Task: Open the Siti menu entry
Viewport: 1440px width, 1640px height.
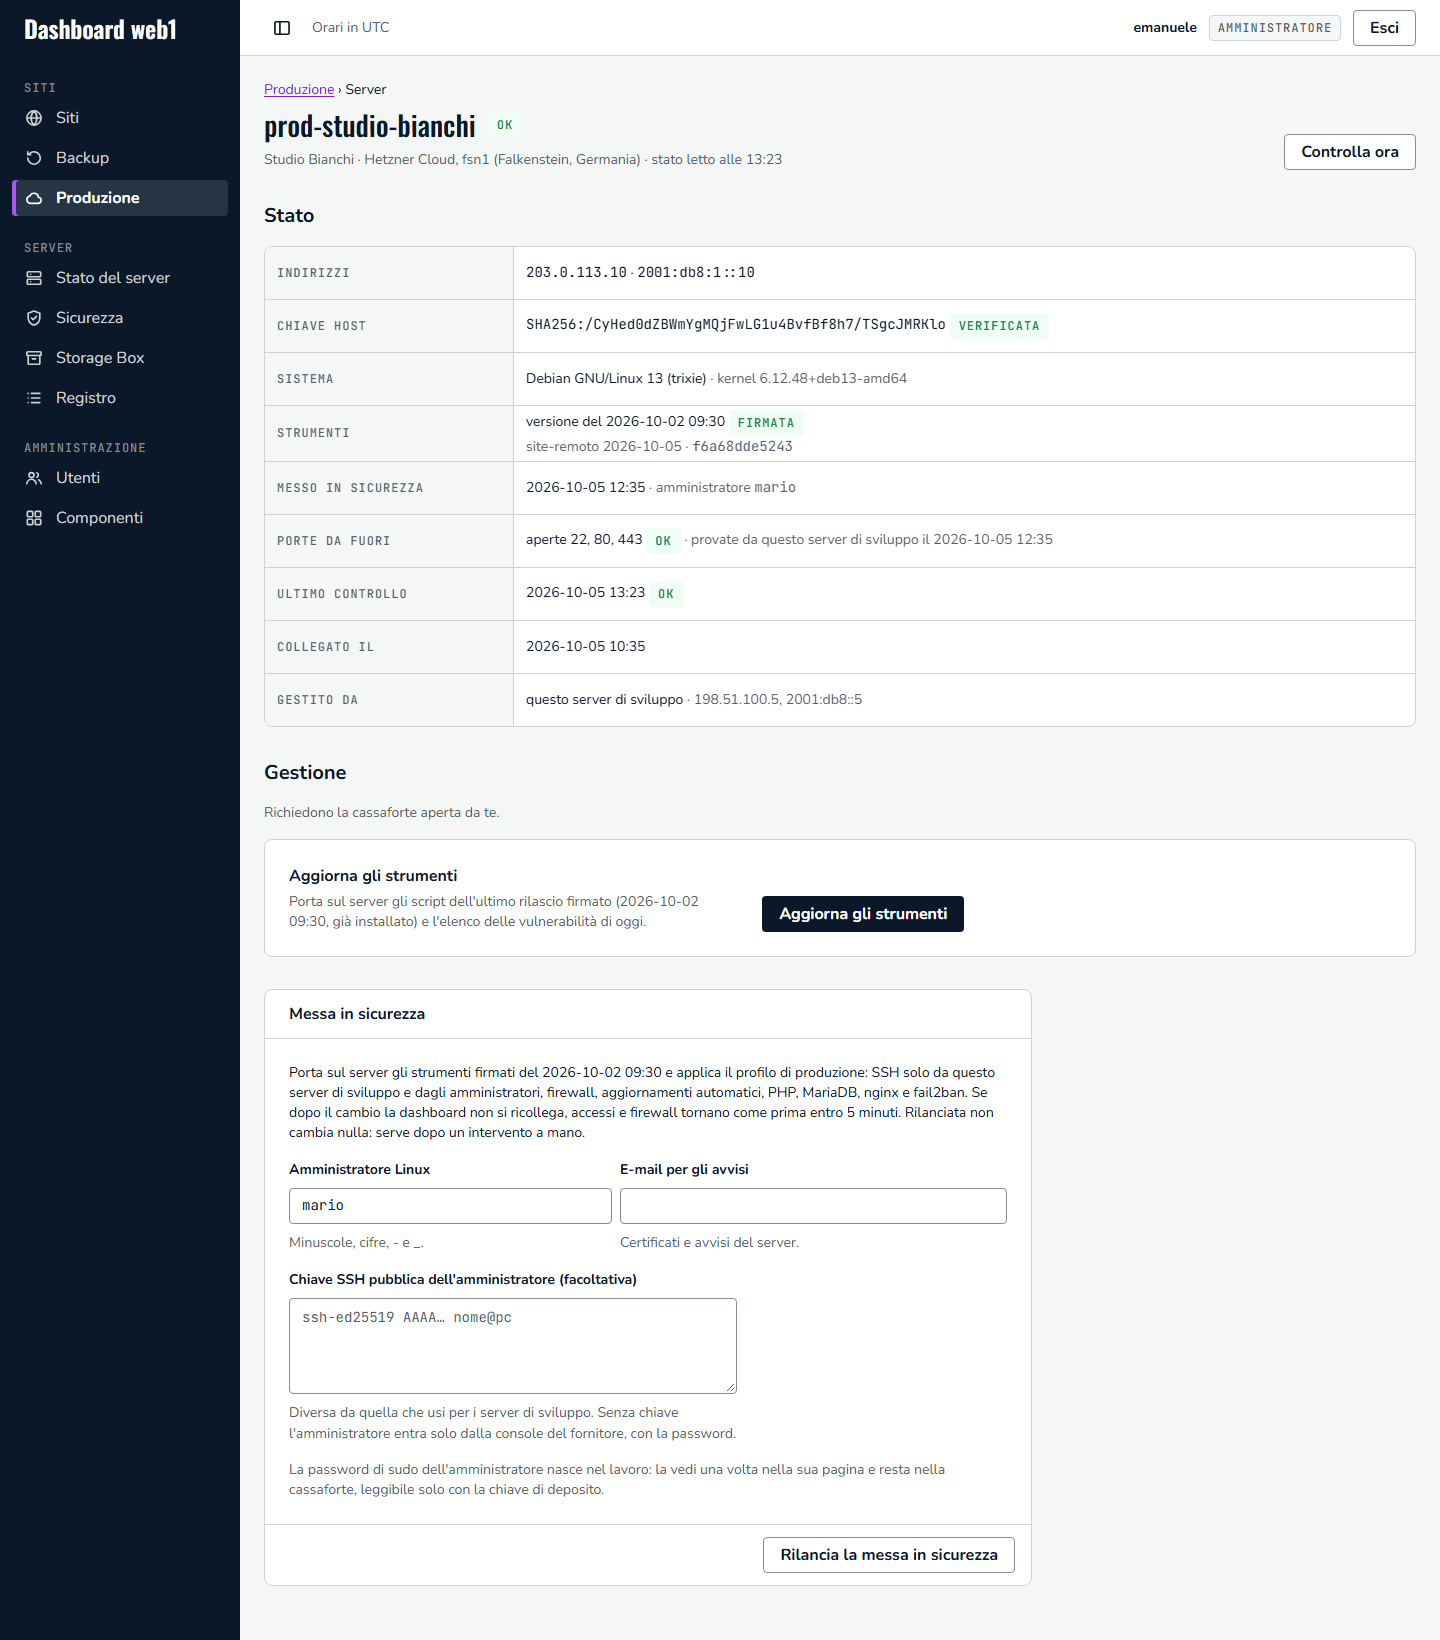Action: click(120, 118)
